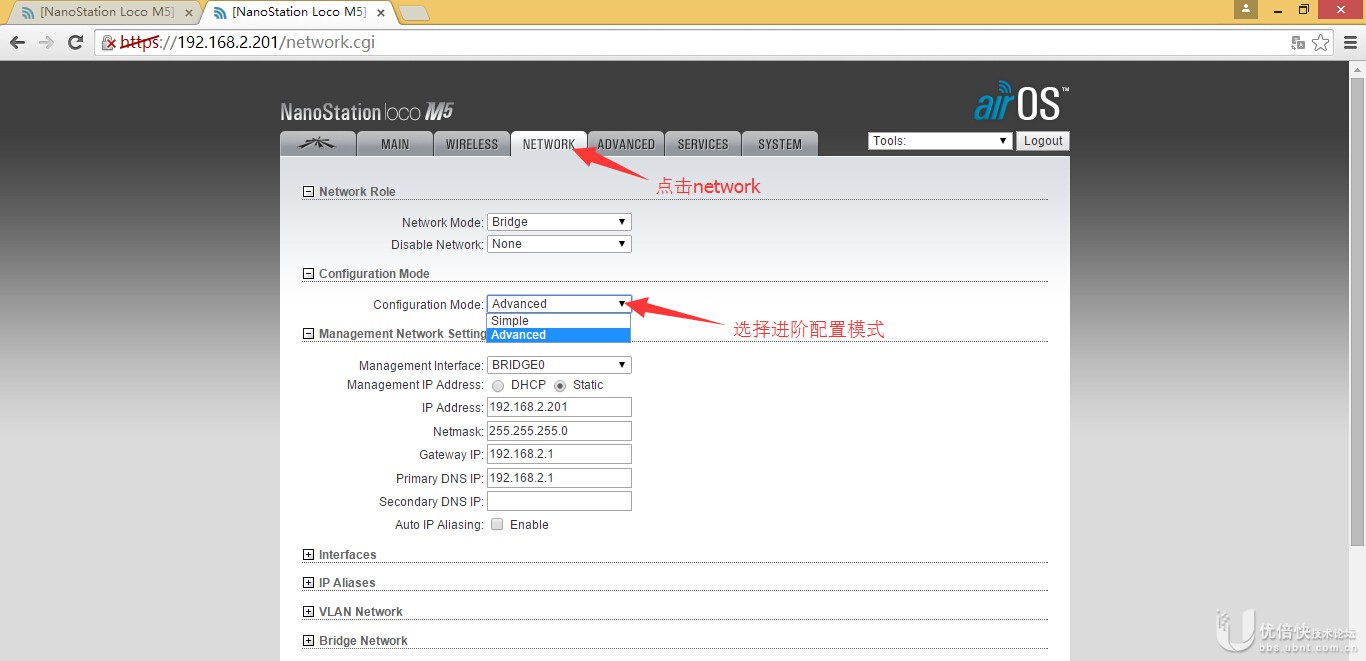The width and height of the screenshot is (1366, 661).
Task: Open the Chrome menu hamburger icon
Action: [1350, 42]
